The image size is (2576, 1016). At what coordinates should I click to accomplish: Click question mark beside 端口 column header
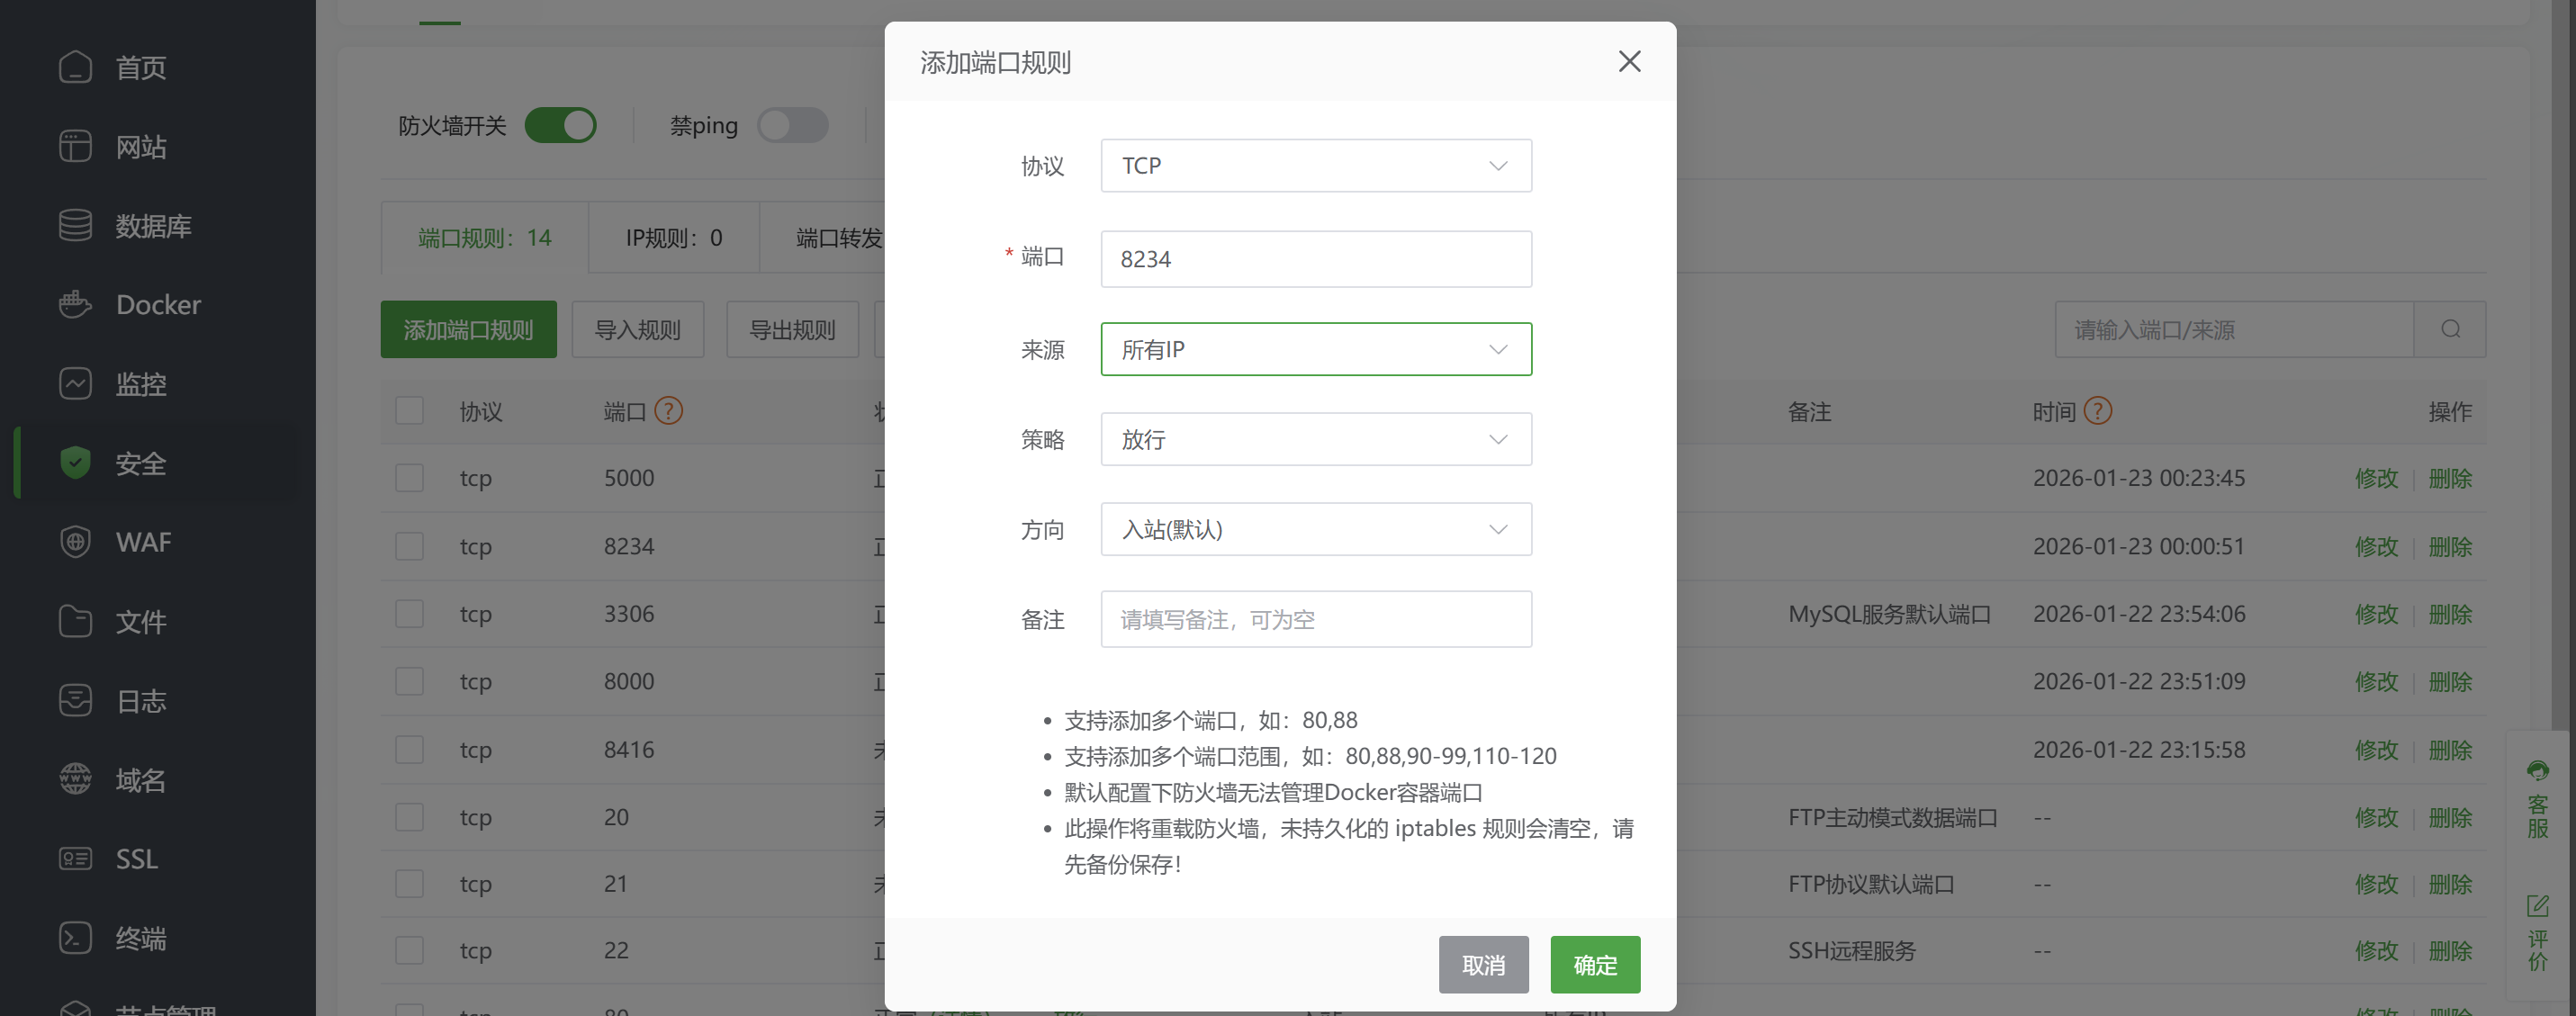668,411
